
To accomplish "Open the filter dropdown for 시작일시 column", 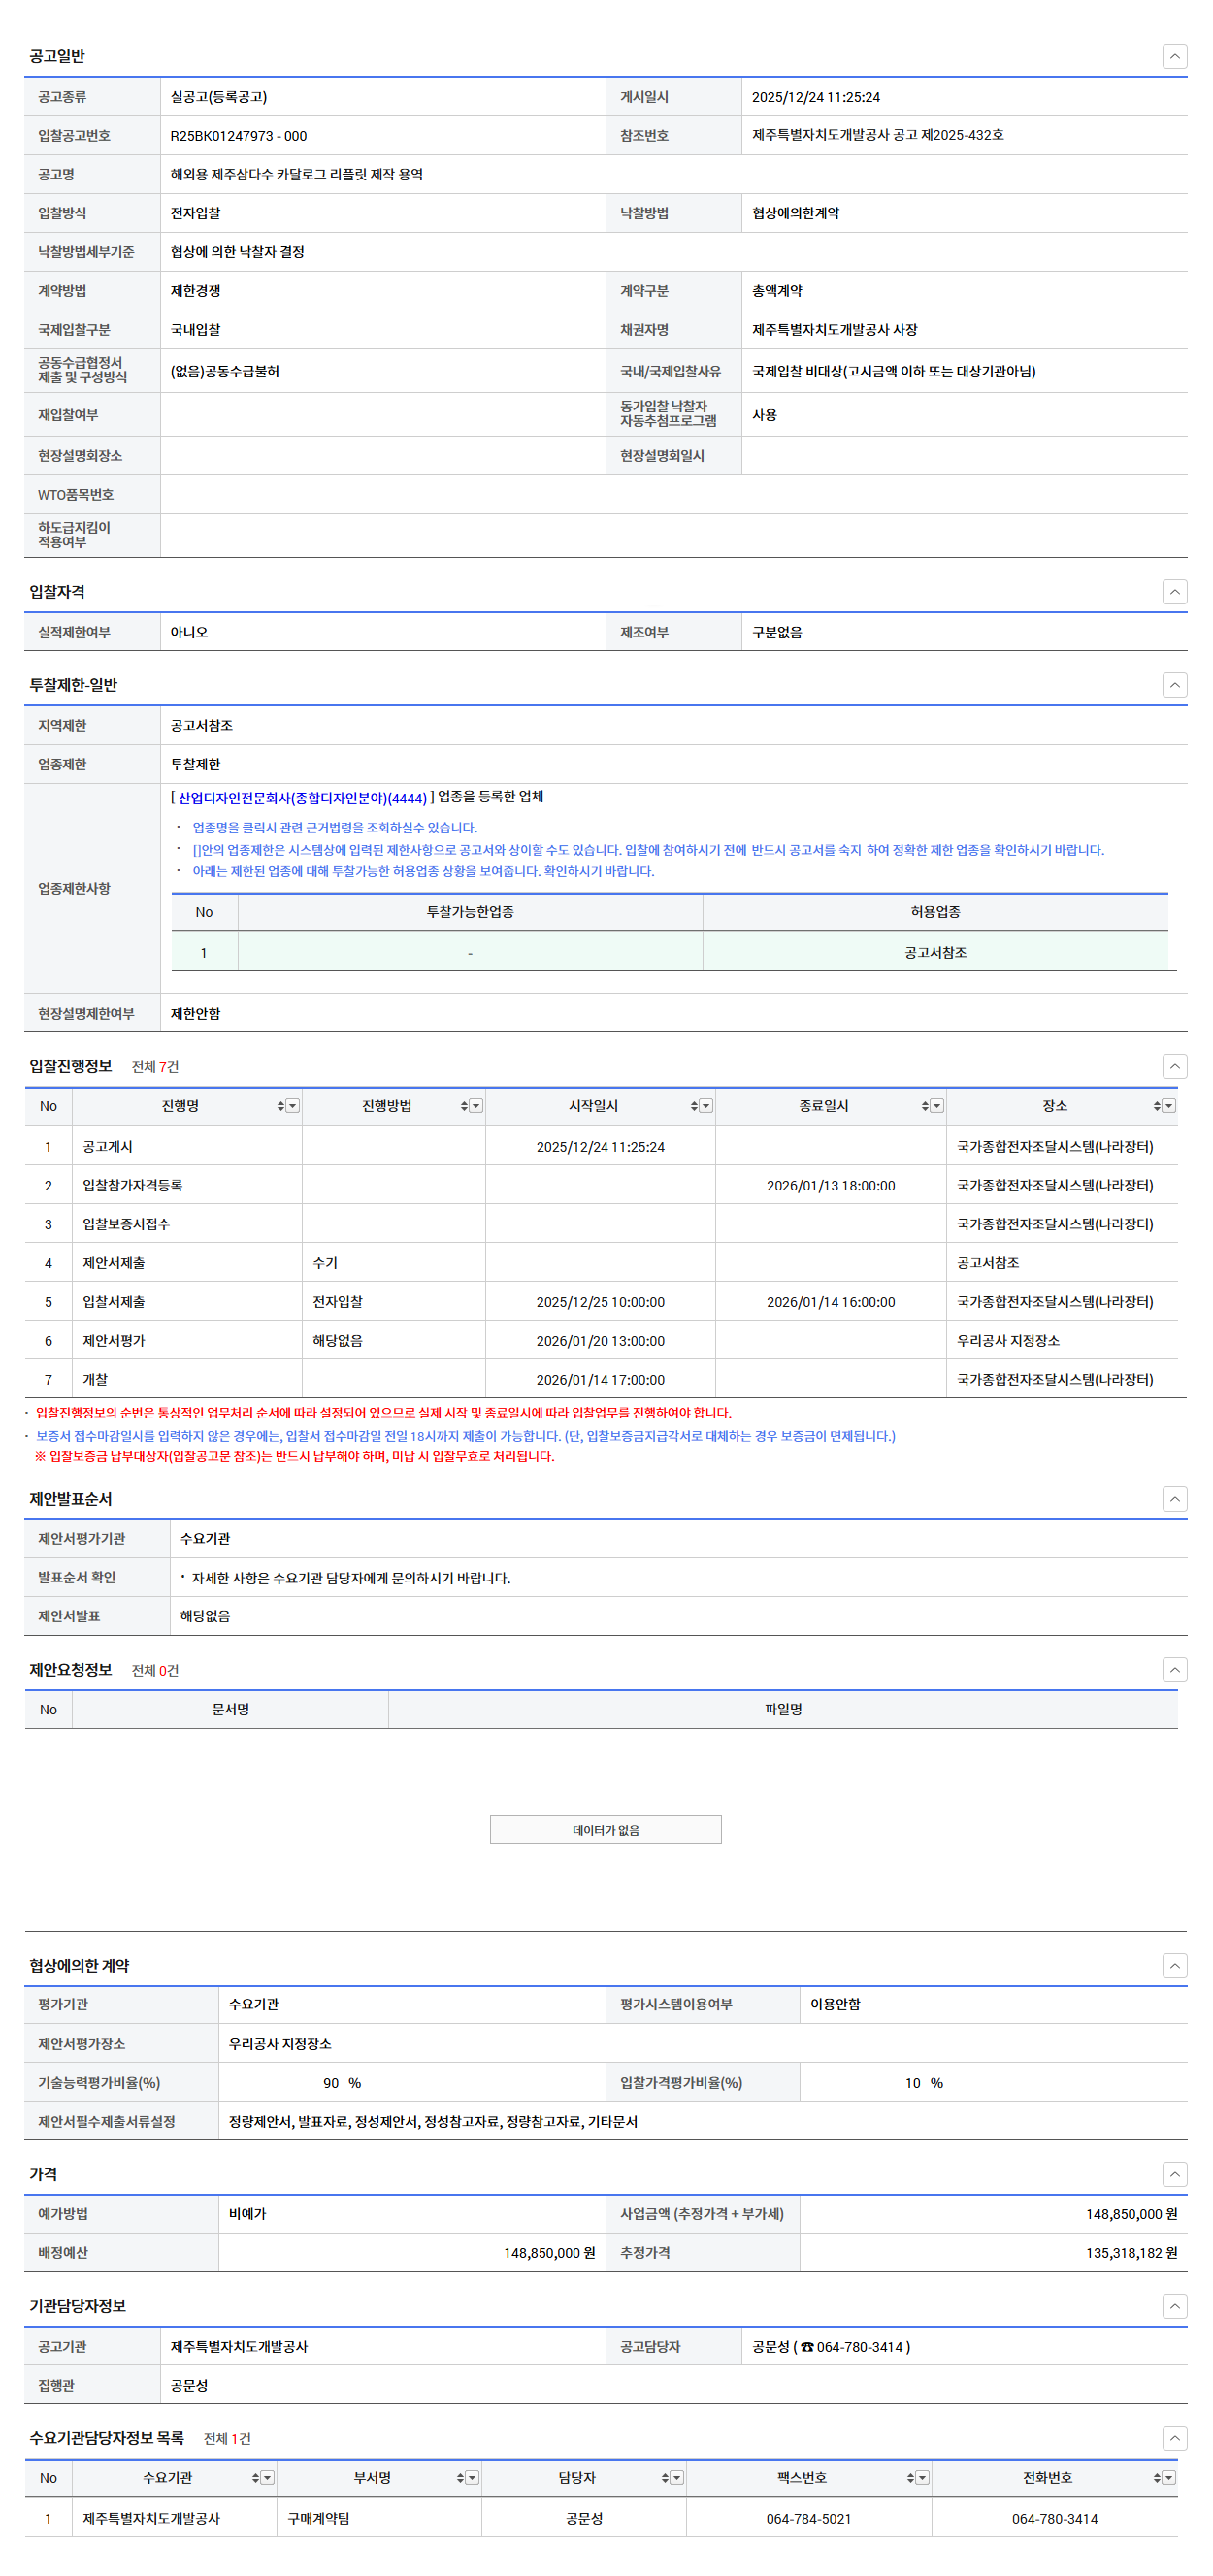I will pos(706,1106).
